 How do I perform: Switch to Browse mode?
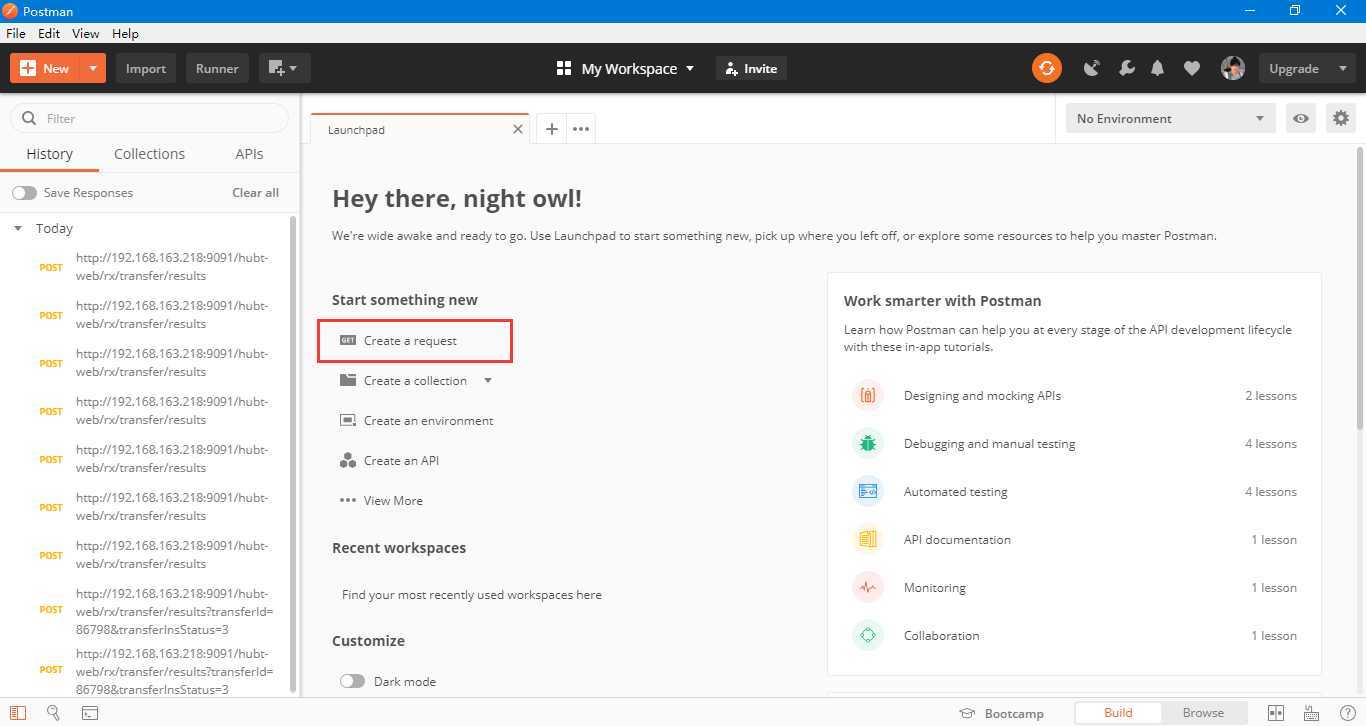point(1203,713)
